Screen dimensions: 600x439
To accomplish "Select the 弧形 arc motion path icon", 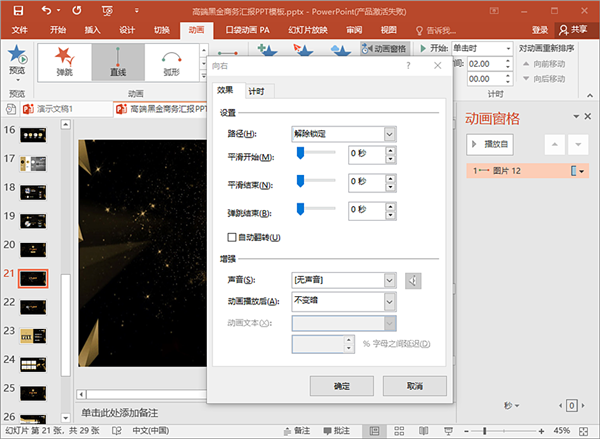I will [x=171, y=62].
